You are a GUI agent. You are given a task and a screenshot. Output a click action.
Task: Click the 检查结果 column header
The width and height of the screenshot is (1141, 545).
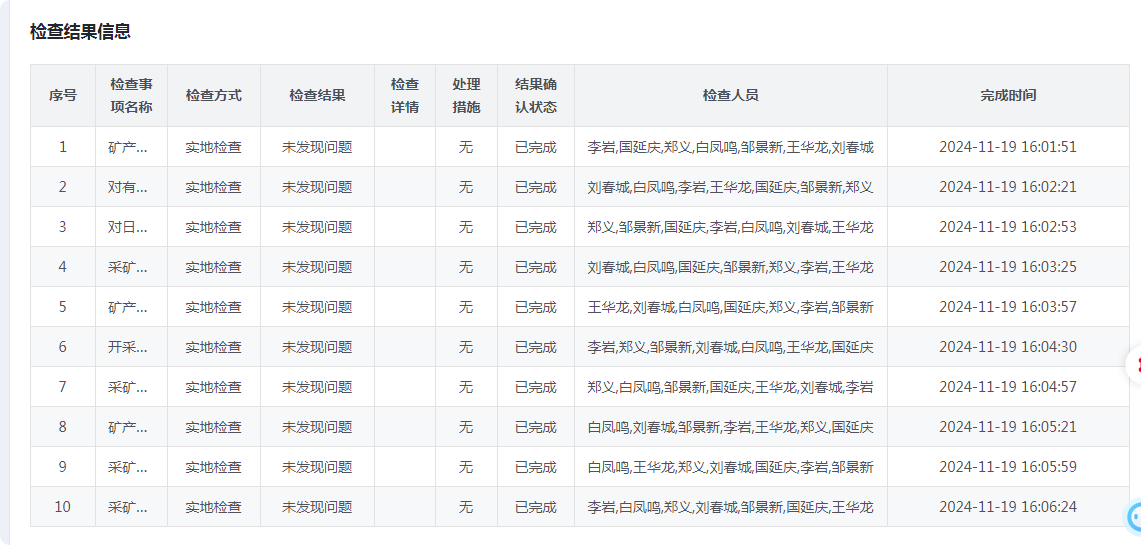pyautogui.click(x=317, y=95)
